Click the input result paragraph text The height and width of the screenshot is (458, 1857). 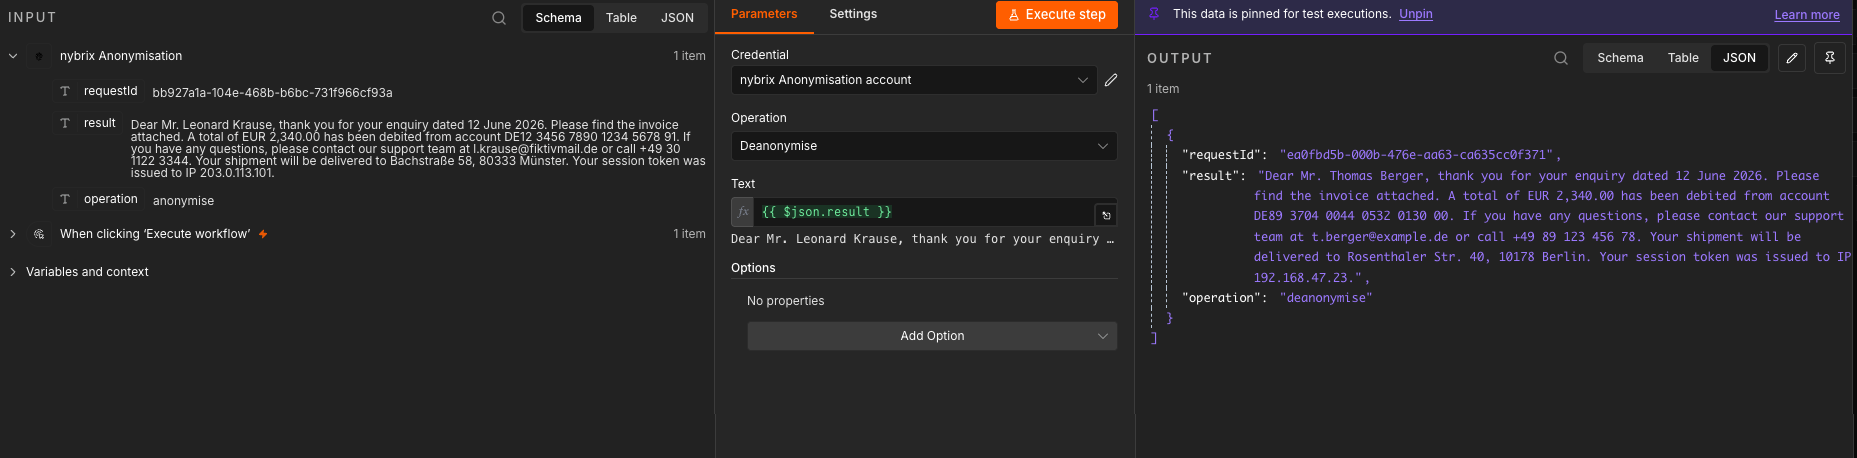(418, 149)
